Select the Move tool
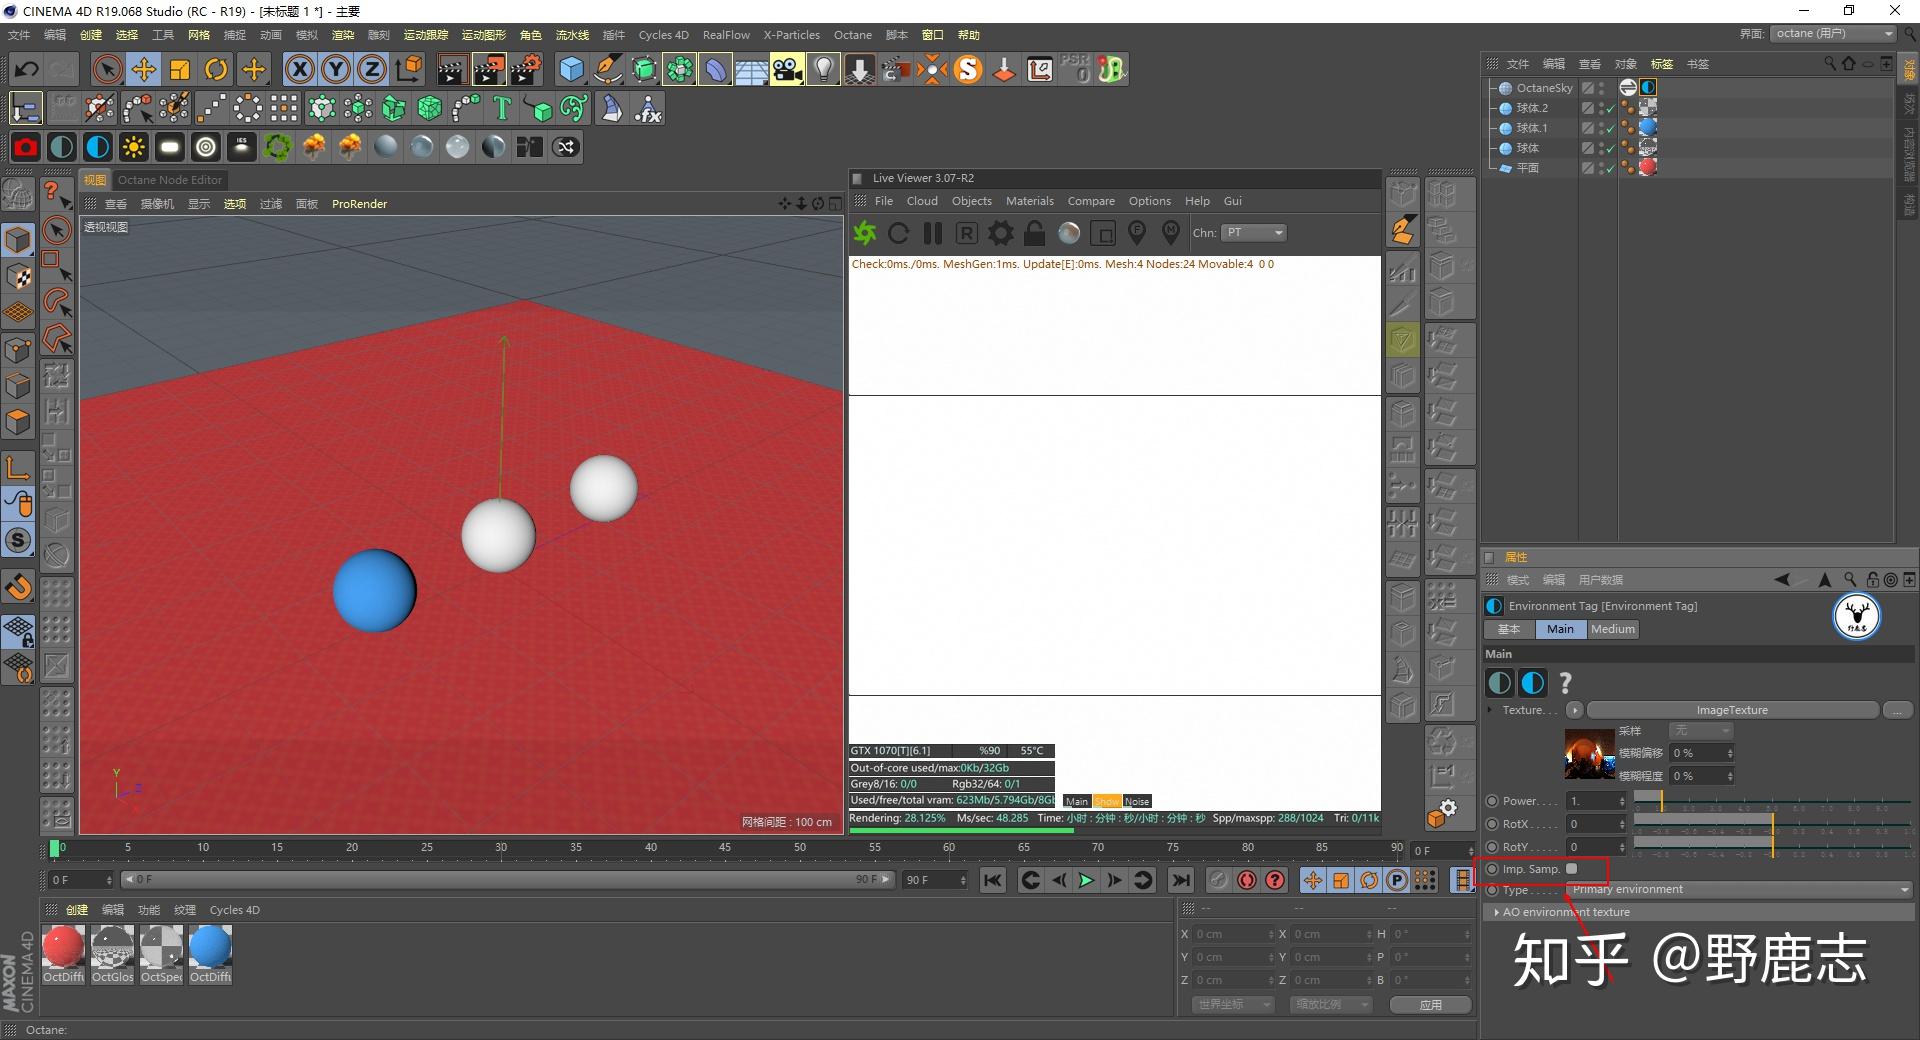The height and width of the screenshot is (1040, 1920). (144, 69)
